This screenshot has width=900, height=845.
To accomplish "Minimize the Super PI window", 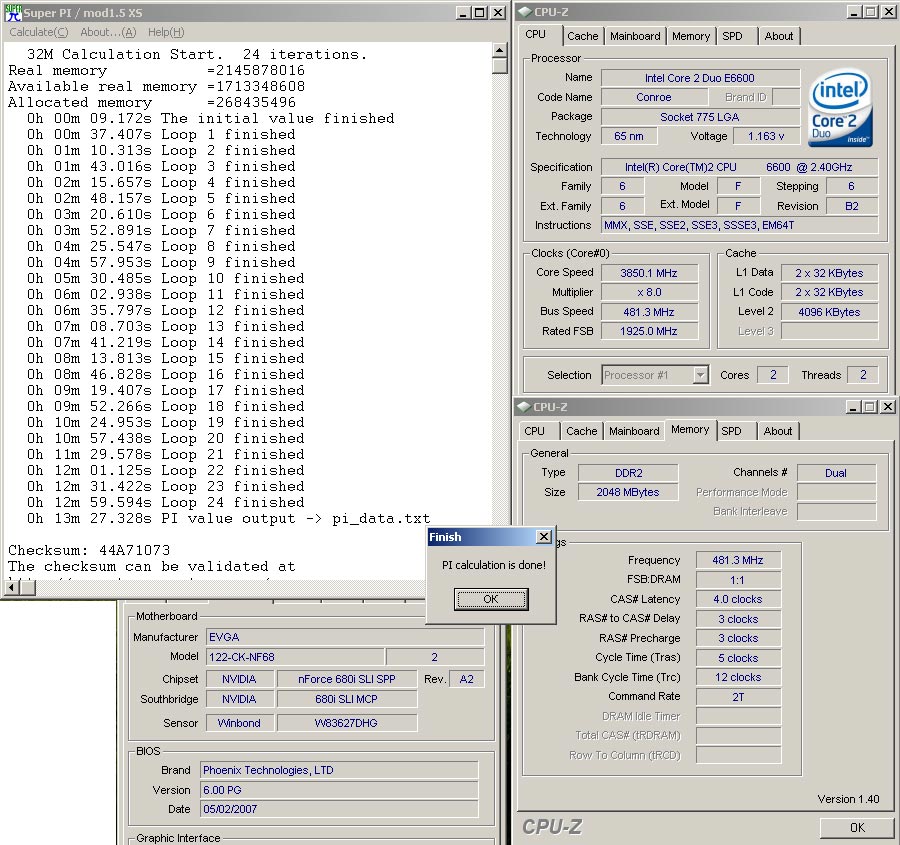I will click(463, 13).
